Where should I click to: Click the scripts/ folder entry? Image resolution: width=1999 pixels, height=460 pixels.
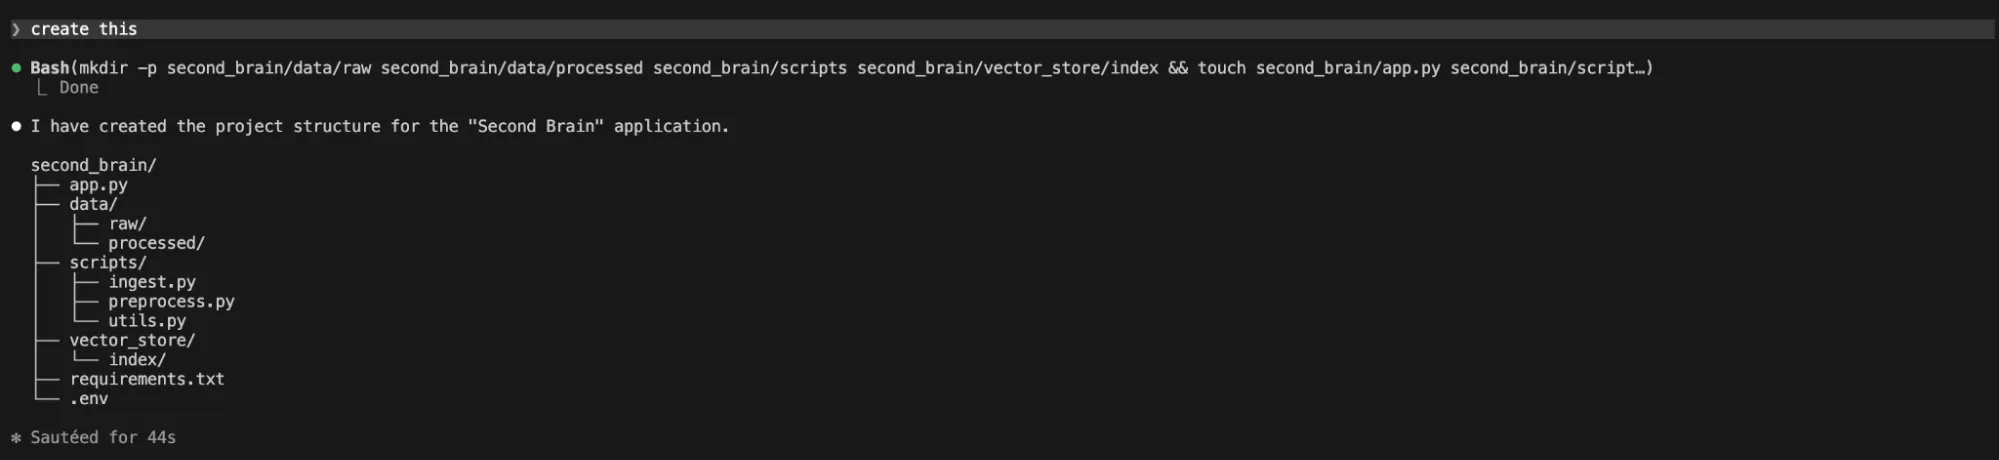tap(107, 263)
